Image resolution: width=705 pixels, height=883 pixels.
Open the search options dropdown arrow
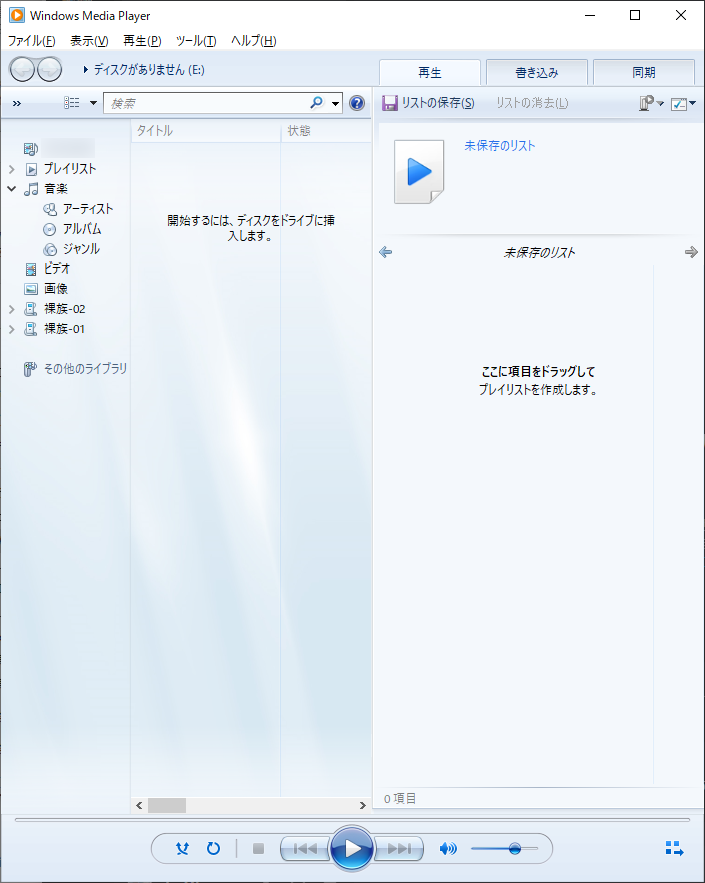coord(336,104)
